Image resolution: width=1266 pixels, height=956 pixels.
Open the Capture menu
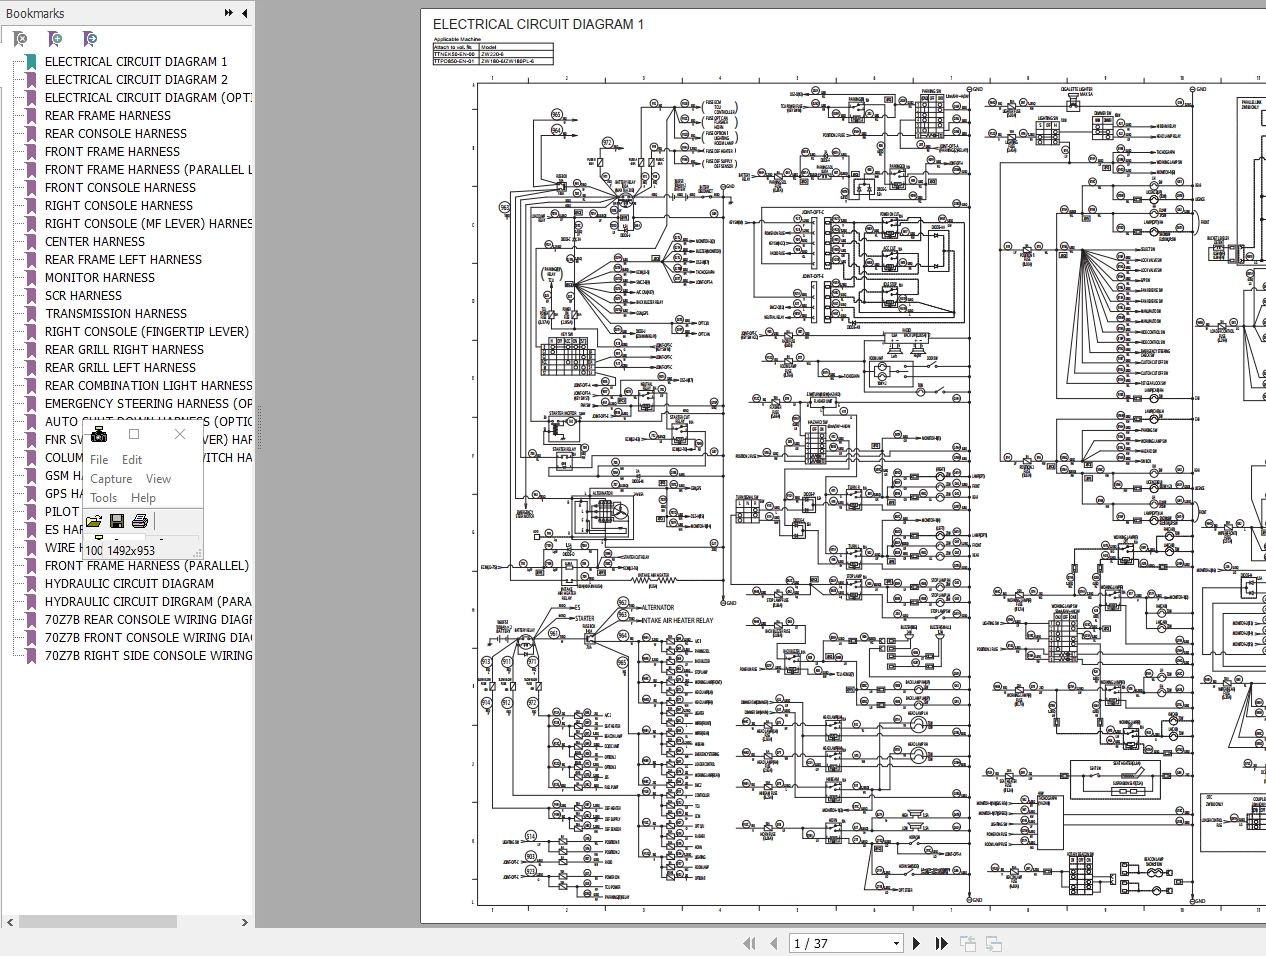111,479
